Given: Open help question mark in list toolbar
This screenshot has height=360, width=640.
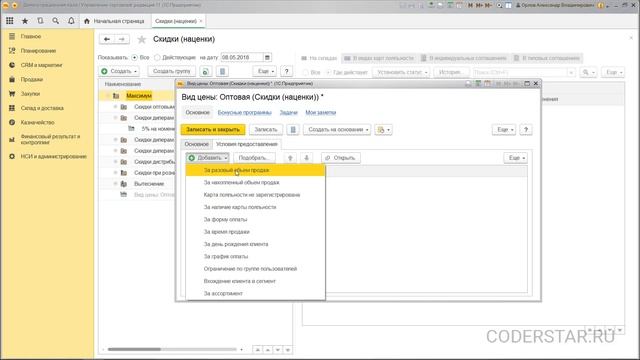Looking at the screenshot, I should [287, 71].
